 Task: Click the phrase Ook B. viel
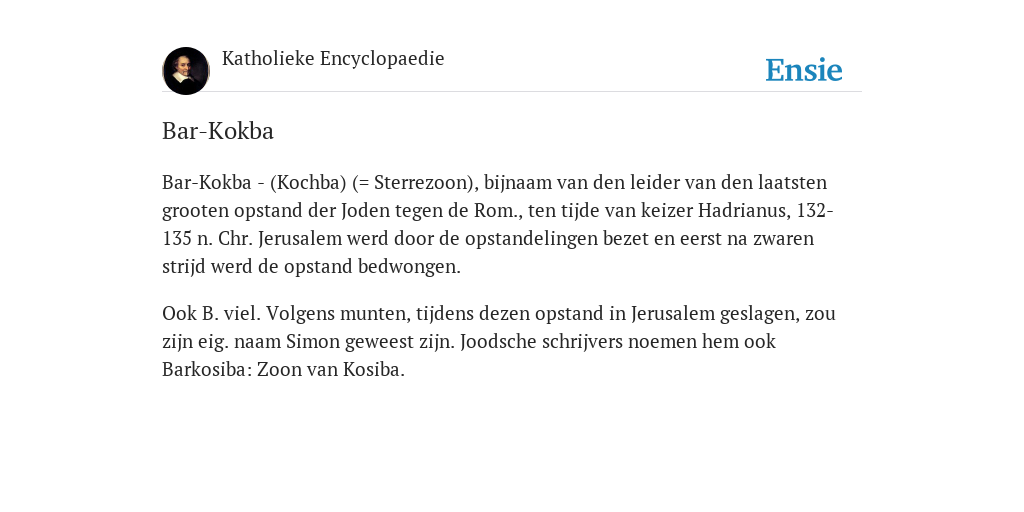point(212,313)
